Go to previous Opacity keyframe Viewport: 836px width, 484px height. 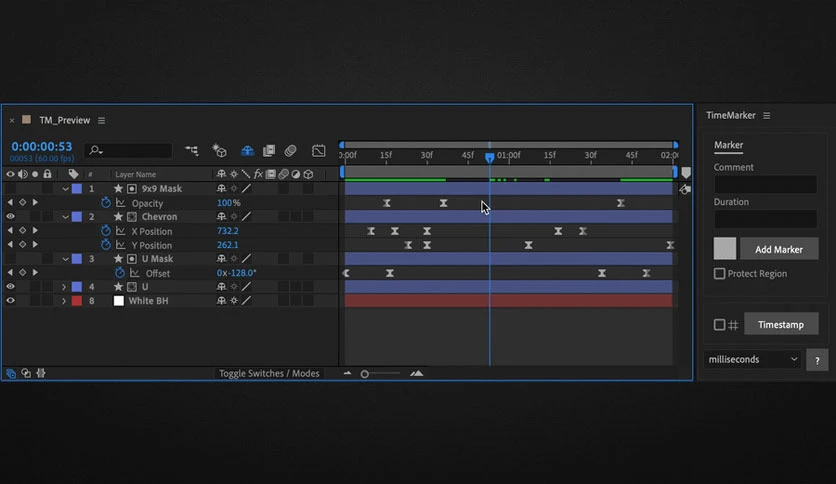[x=10, y=203]
